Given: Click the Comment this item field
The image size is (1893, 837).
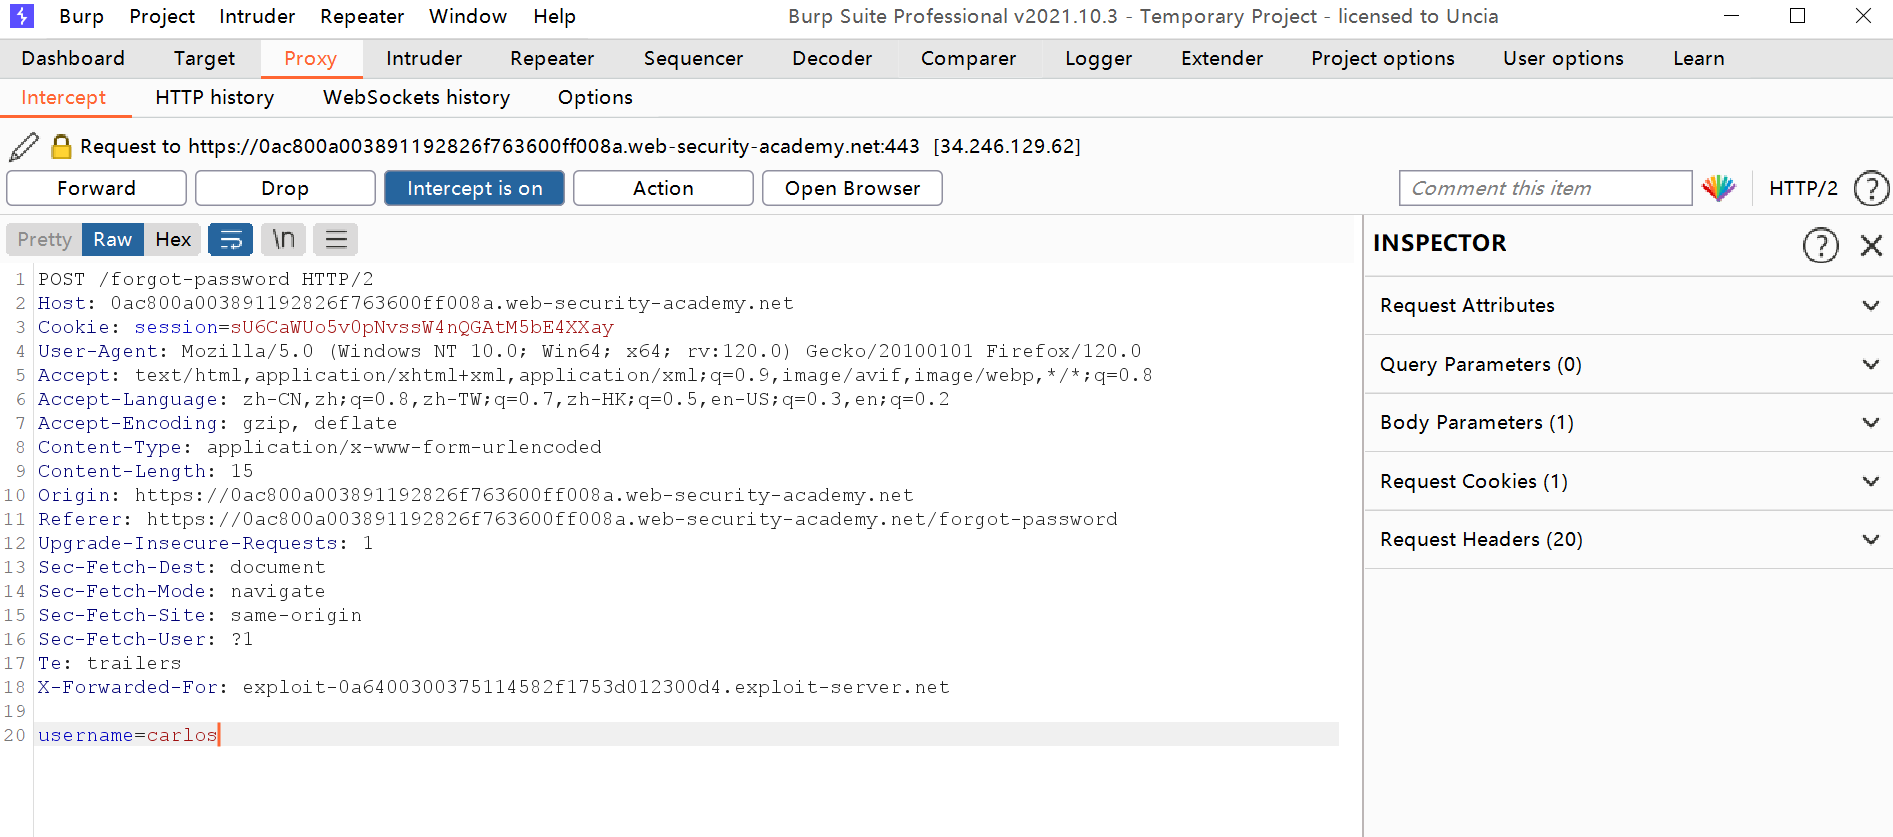Looking at the screenshot, I should tap(1545, 188).
